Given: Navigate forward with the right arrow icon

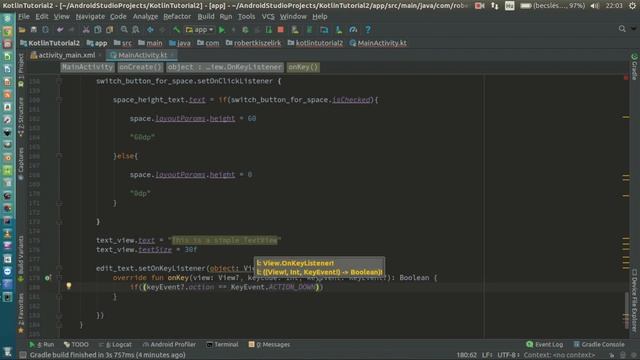Looking at the screenshot, I should point(162,30).
